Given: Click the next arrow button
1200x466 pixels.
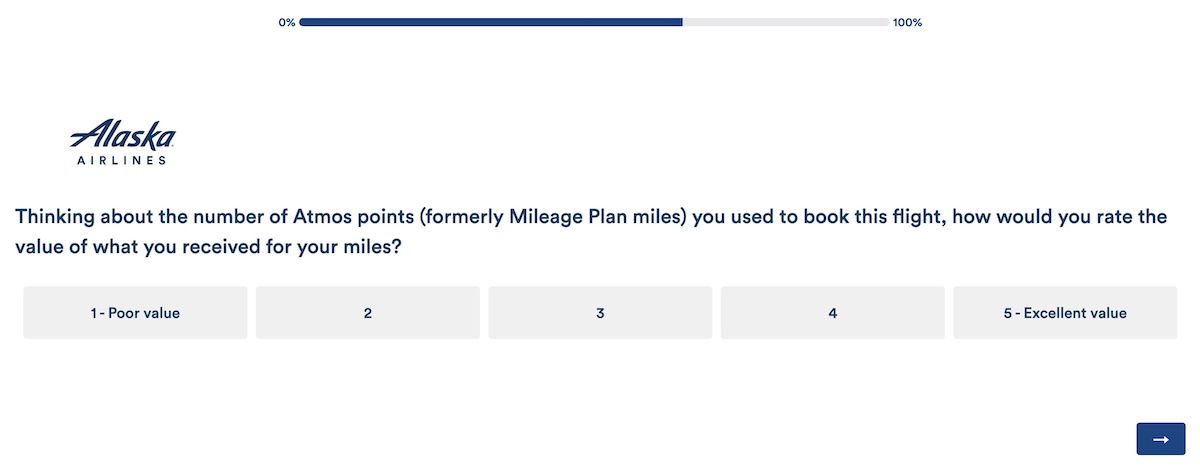Looking at the screenshot, I should 1160,439.
